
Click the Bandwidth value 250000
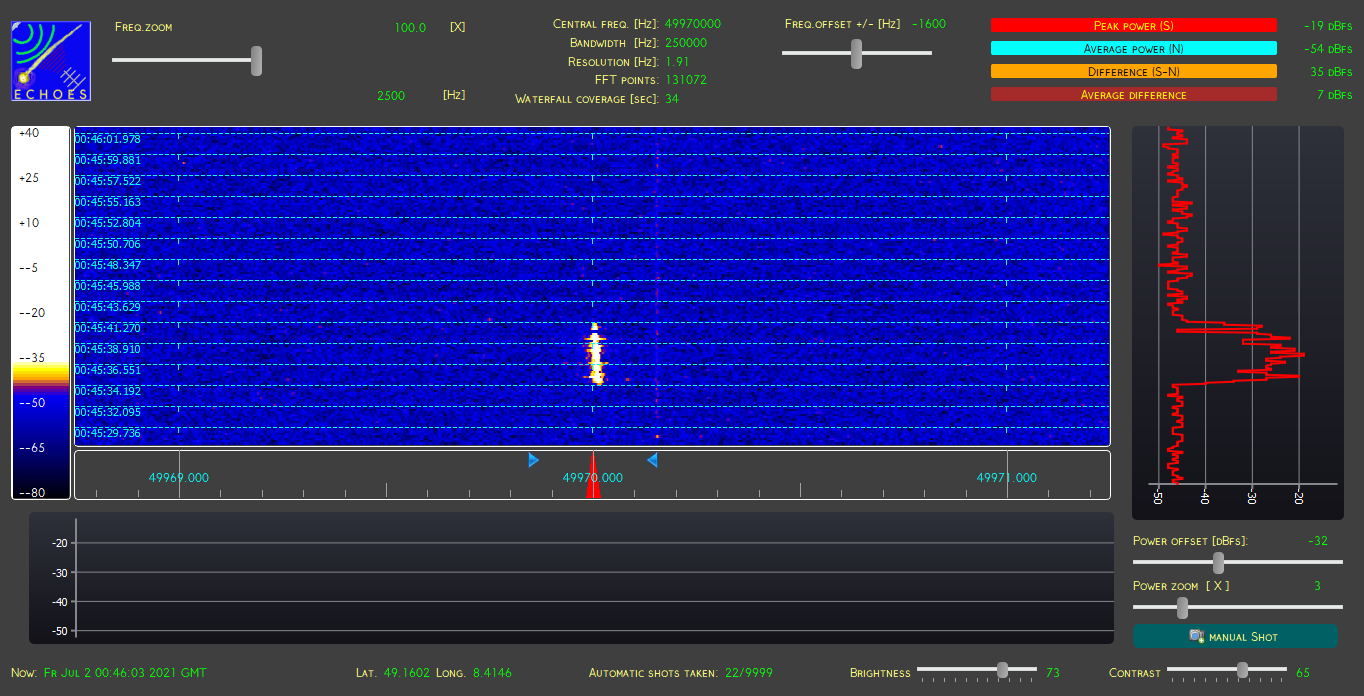tap(686, 43)
